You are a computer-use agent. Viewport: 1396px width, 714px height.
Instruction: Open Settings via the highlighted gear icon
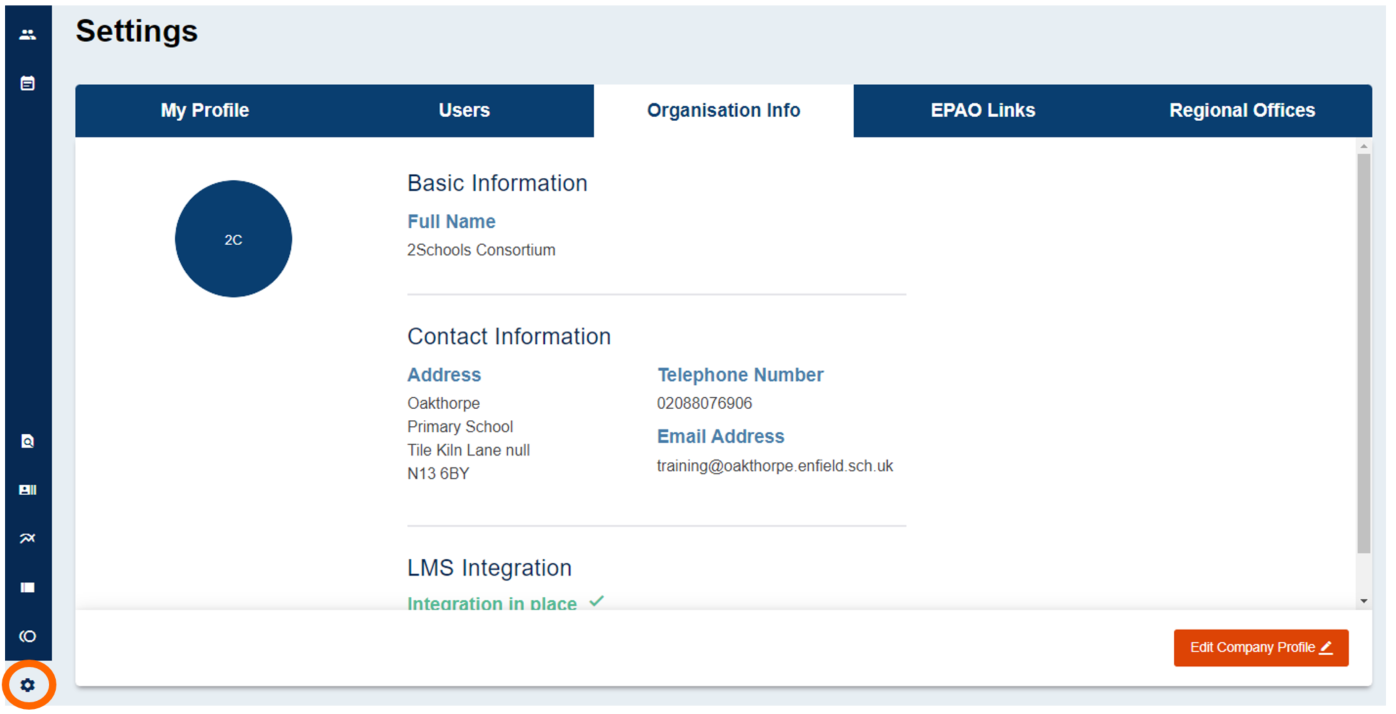tap(28, 685)
